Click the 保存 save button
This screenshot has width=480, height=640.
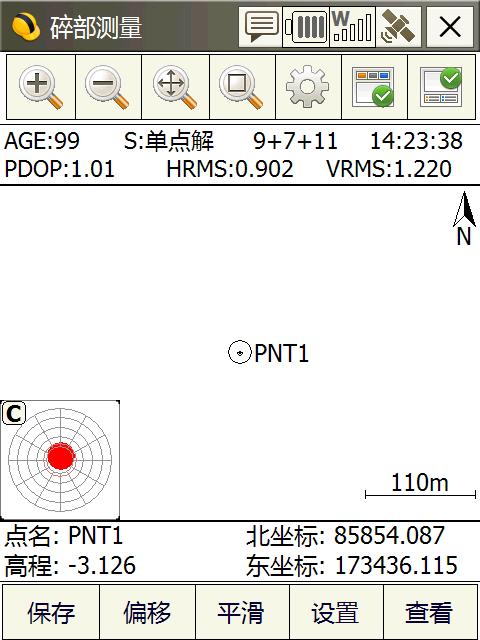[51, 612]
